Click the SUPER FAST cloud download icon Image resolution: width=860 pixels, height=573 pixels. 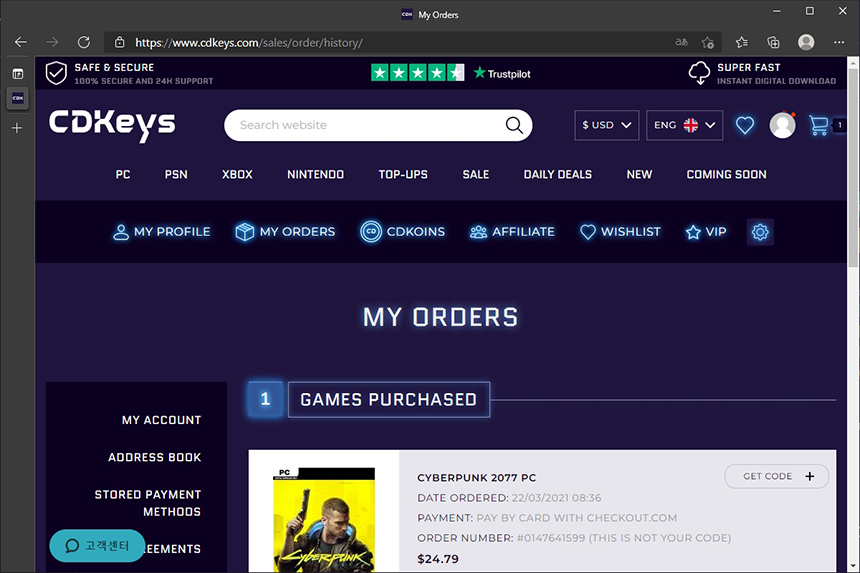click(x=699, y=73)
